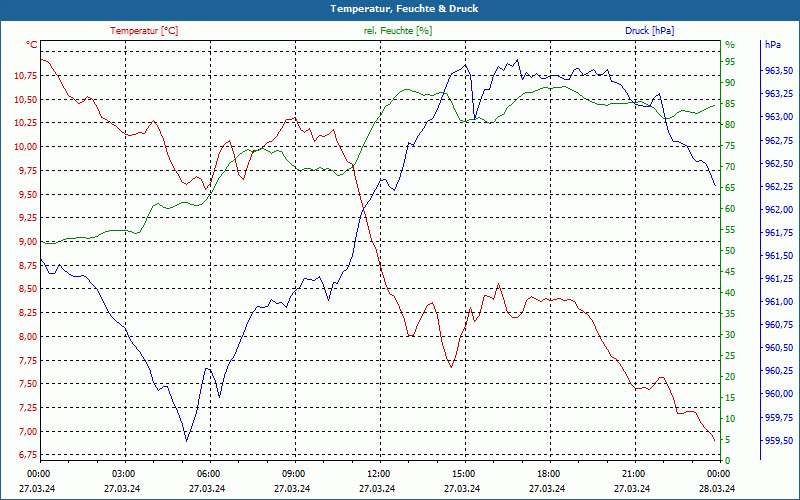The image size is (800, 500).
Task: Click '959,50' on the pressure axis
Action: point(780,440)
